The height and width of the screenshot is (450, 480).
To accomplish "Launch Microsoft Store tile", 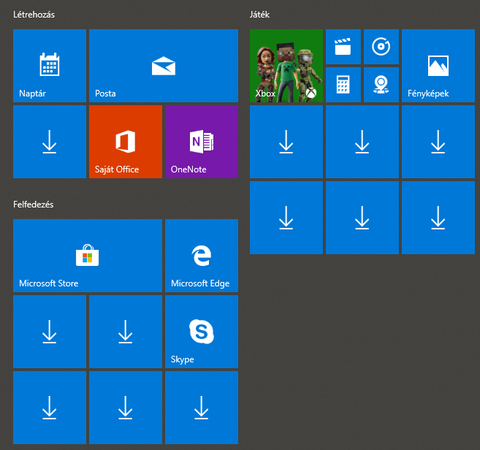I will coord(87,256).
